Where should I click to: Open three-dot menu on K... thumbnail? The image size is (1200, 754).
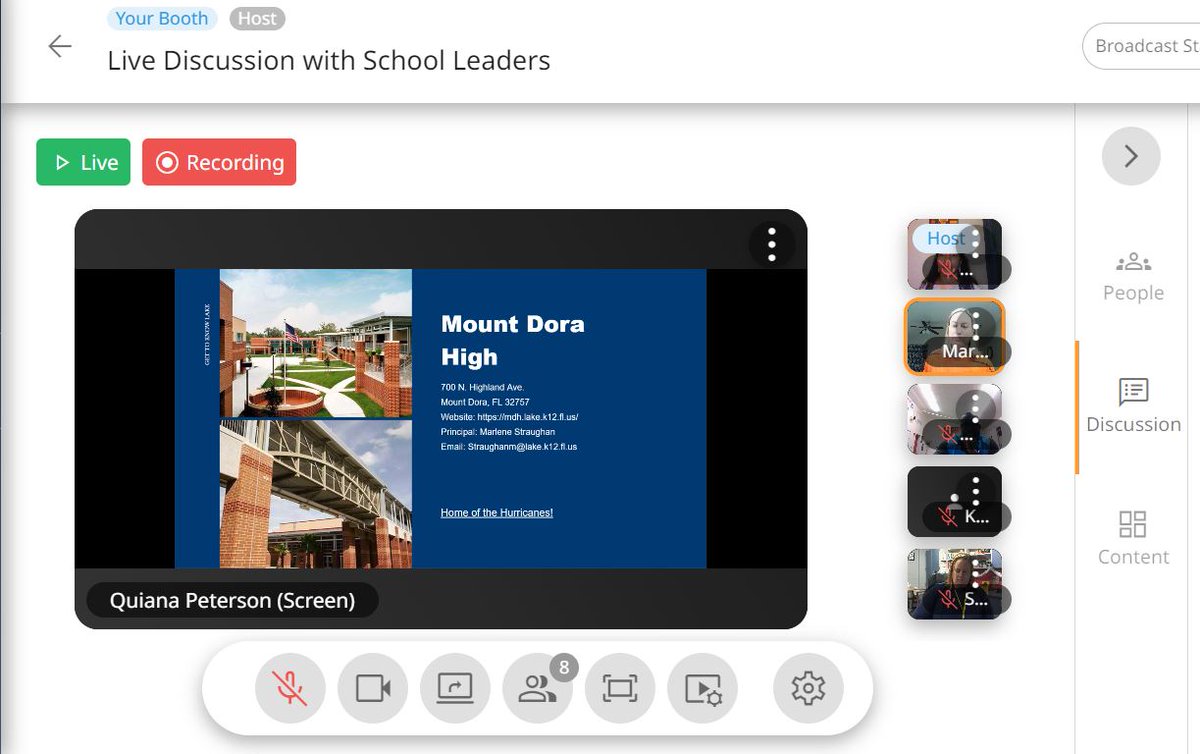coord(975,489)
